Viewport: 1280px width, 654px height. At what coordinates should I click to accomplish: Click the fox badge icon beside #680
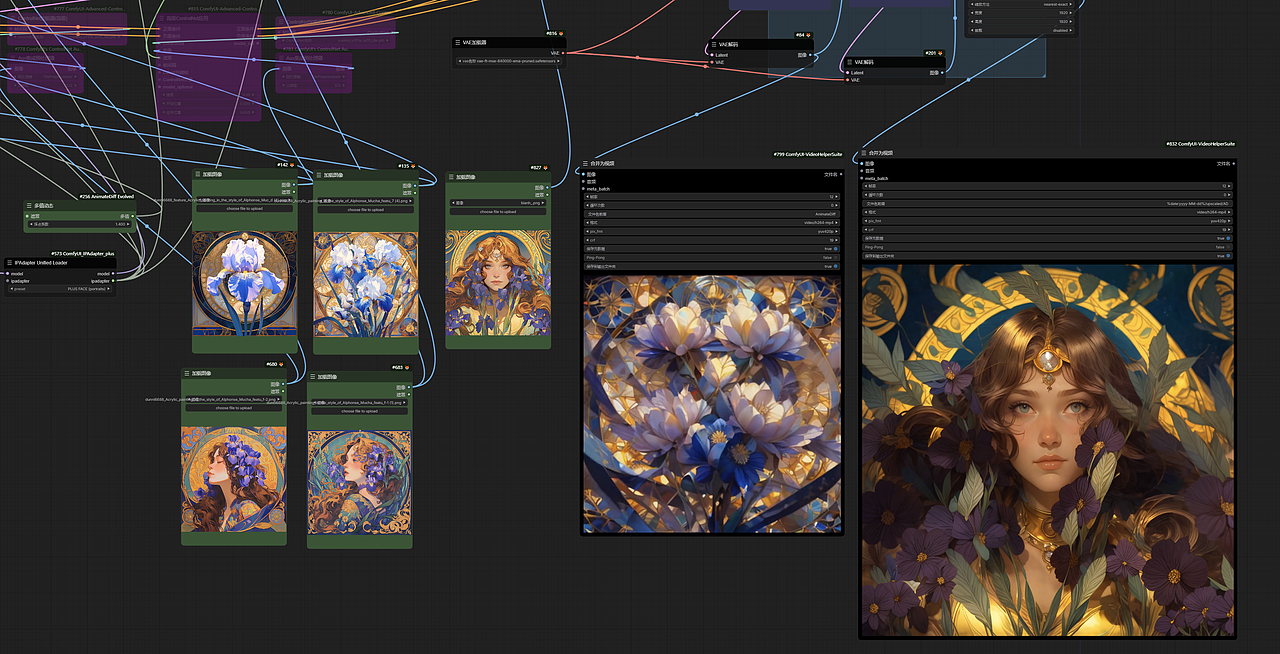pyautogui.click(x=282, y=364)
